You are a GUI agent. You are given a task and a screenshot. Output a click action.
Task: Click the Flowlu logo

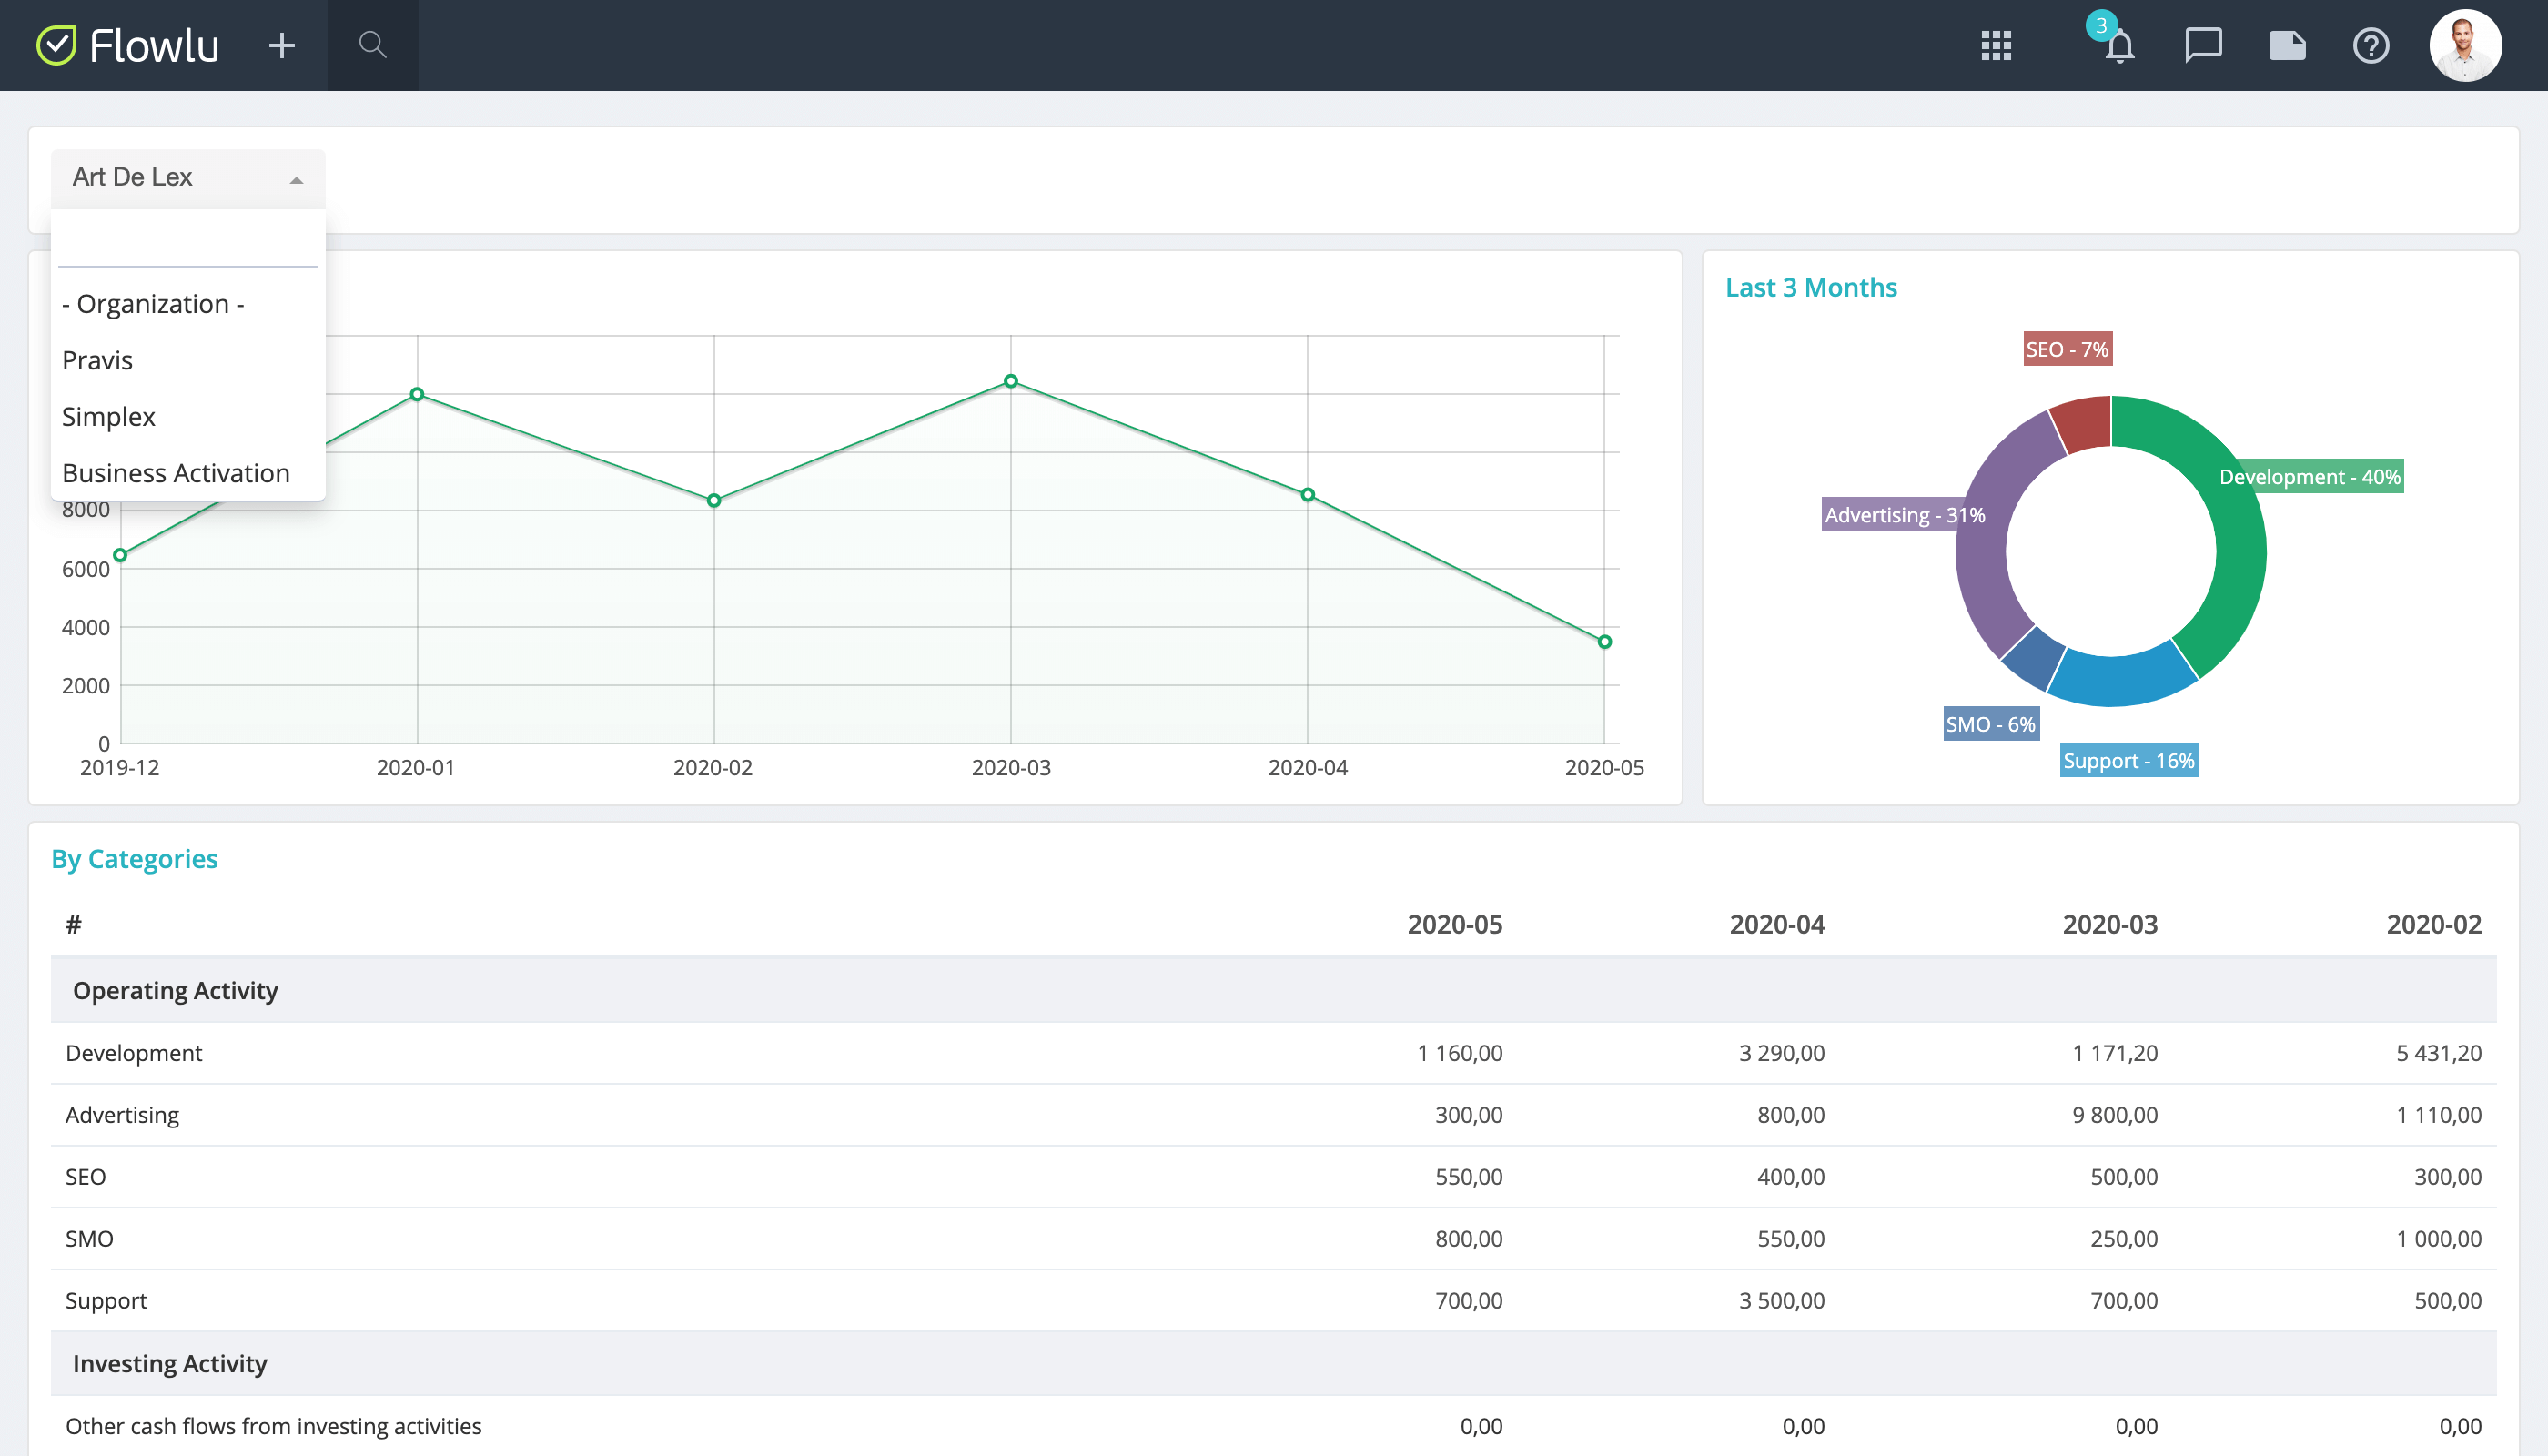pyautogui.click(x=128, y=45)
